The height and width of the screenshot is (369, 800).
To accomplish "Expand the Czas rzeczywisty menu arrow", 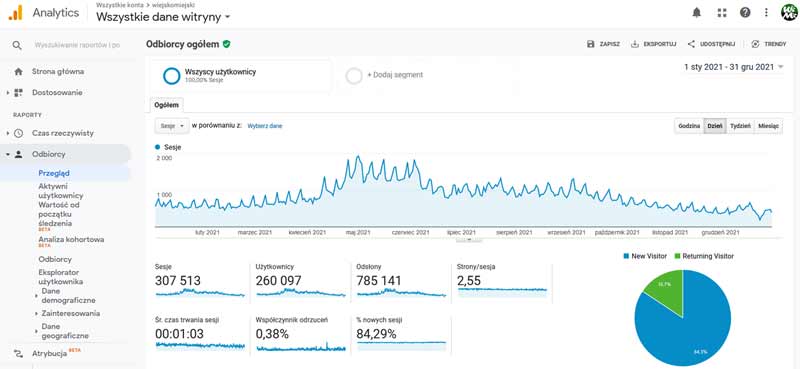I will (8, 133).
